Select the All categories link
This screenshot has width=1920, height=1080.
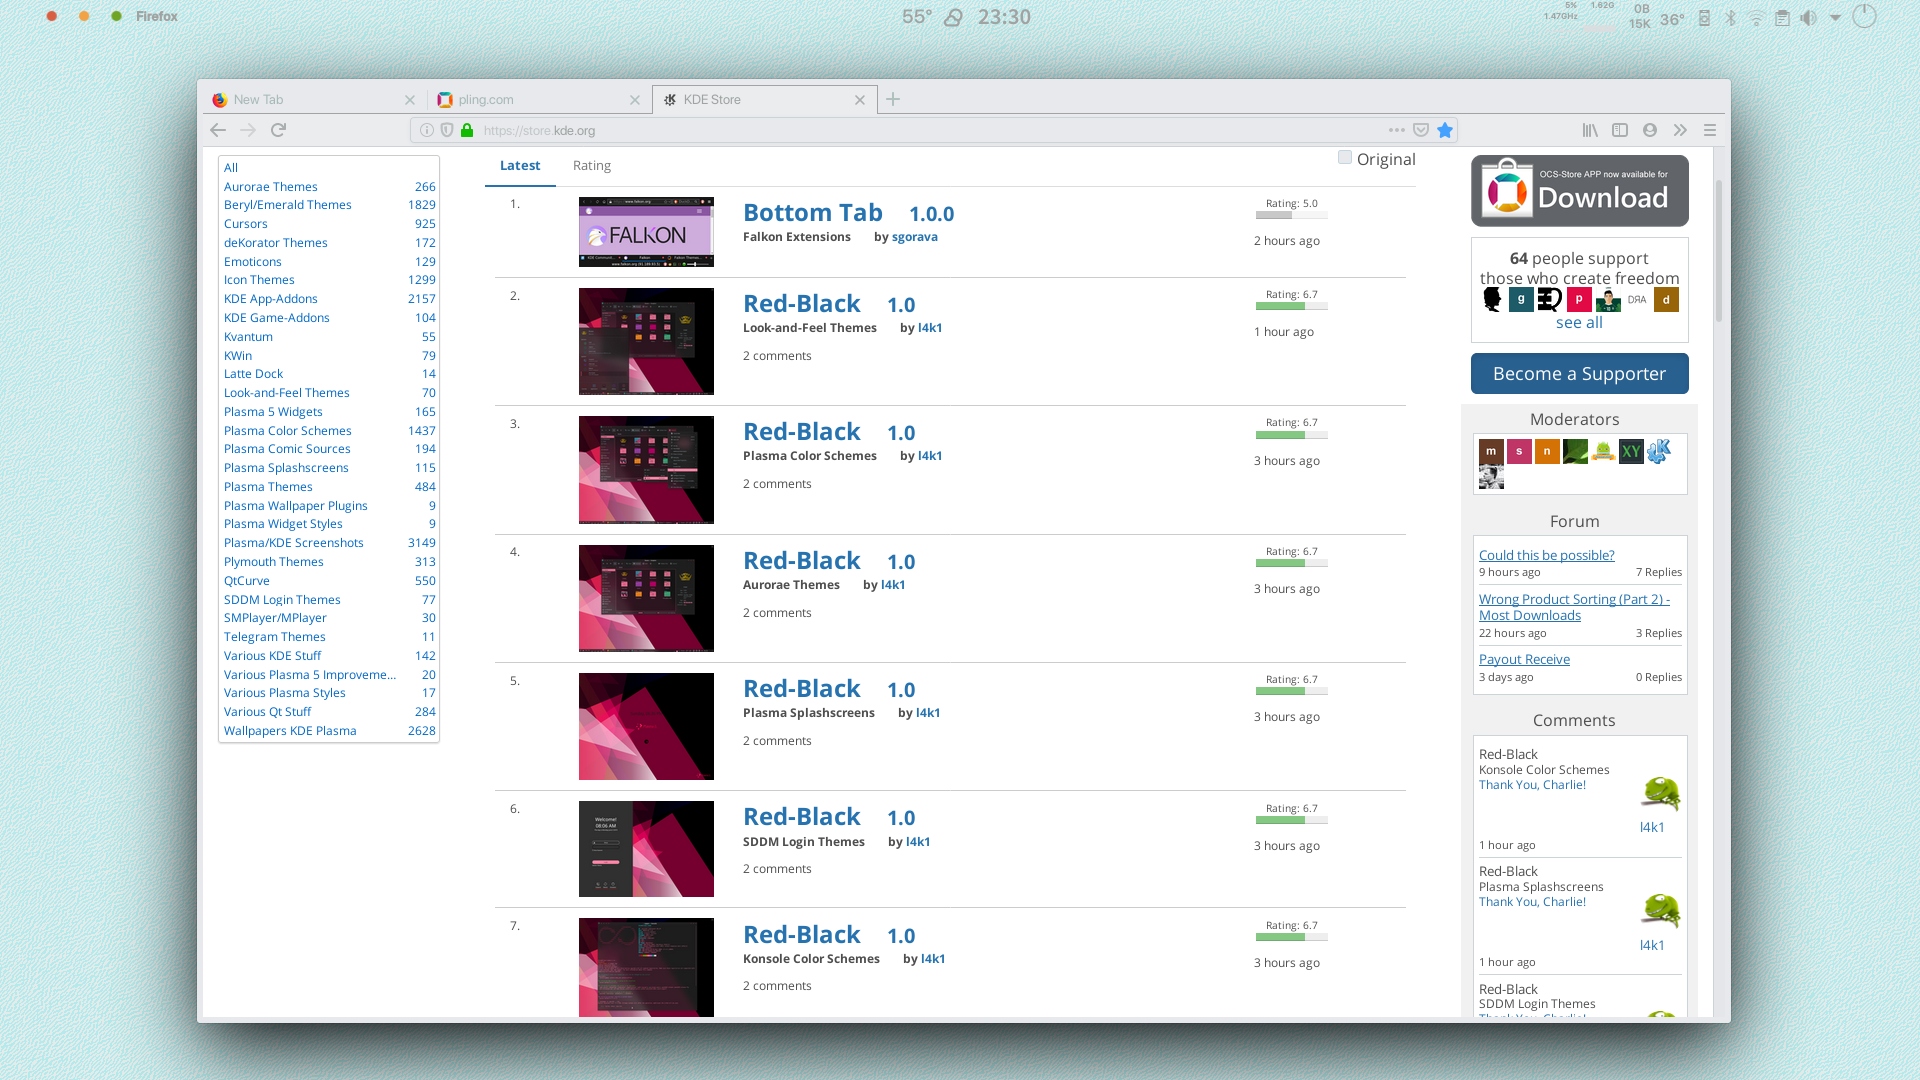coord(231,168)
